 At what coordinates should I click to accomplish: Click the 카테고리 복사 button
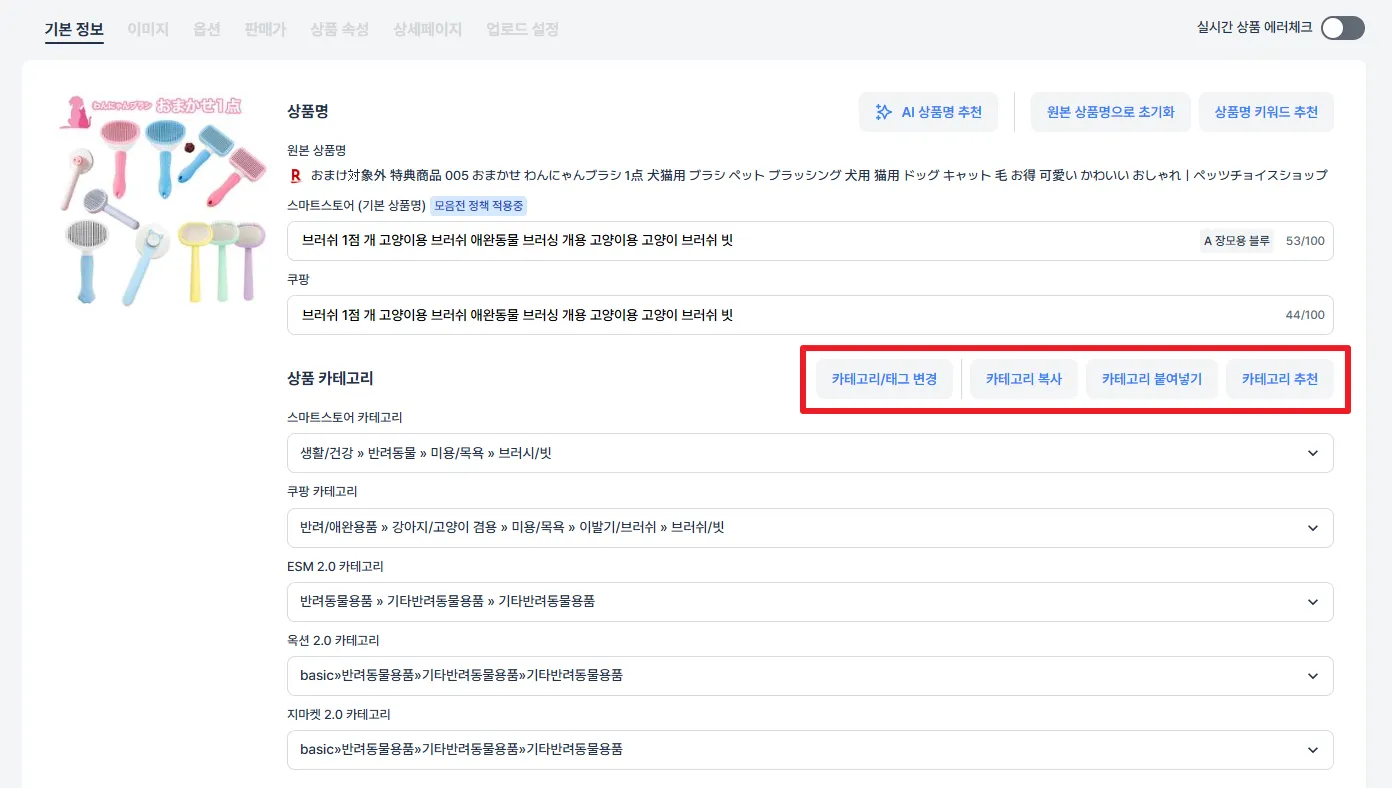1024,379
